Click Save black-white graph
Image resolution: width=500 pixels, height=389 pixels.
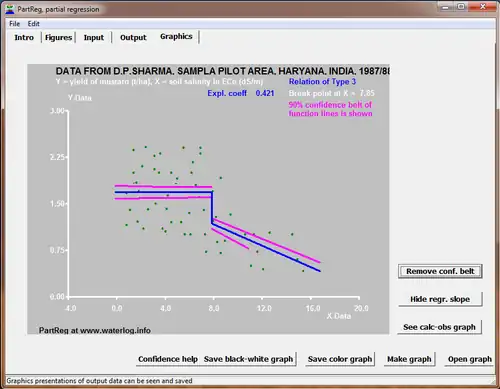click(249, 359)
